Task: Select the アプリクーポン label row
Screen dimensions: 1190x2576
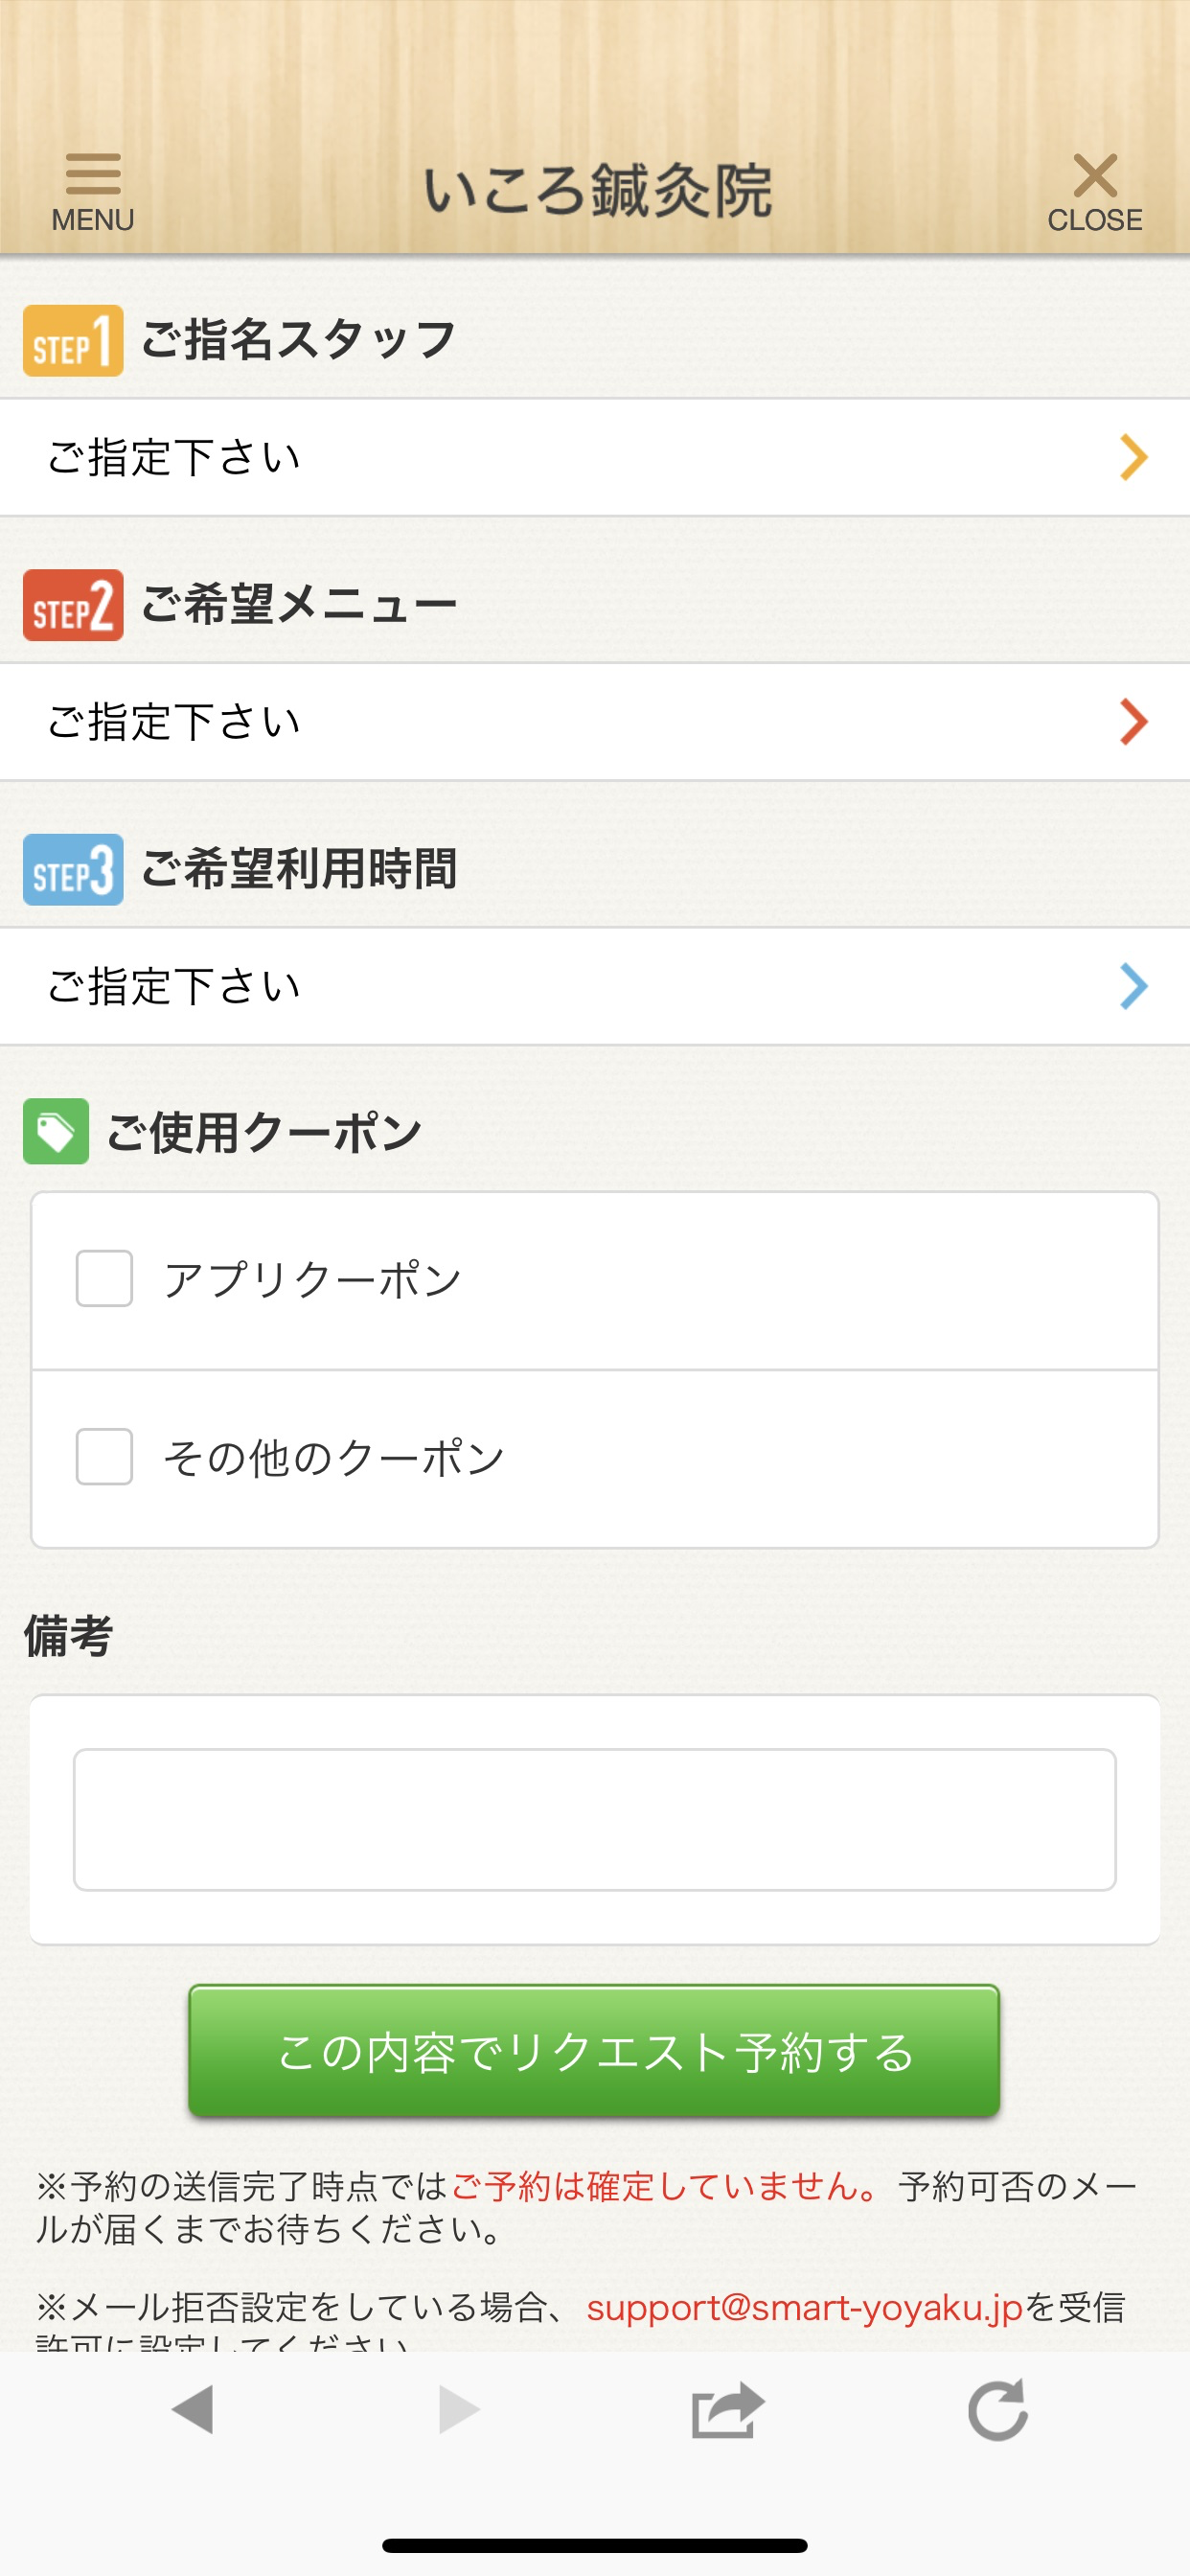Action: [x=595, y=1280]
